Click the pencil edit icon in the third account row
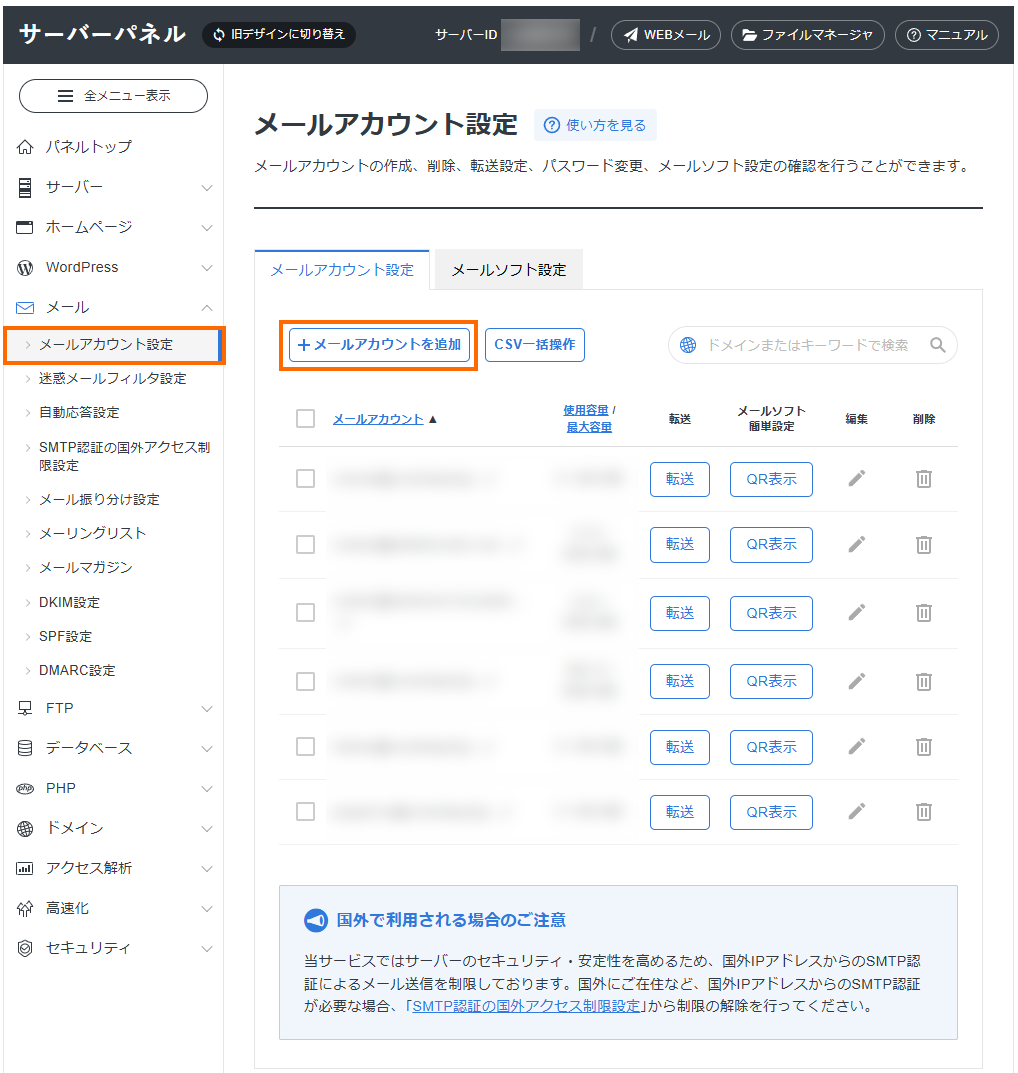This screenshot has height=1073, width=1018. tap(857, 612)
